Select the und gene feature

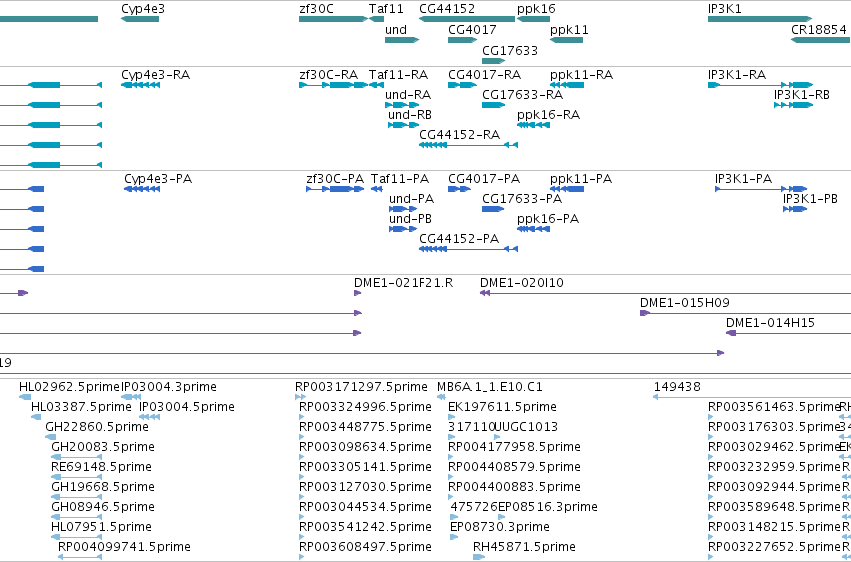click(402, 40)
